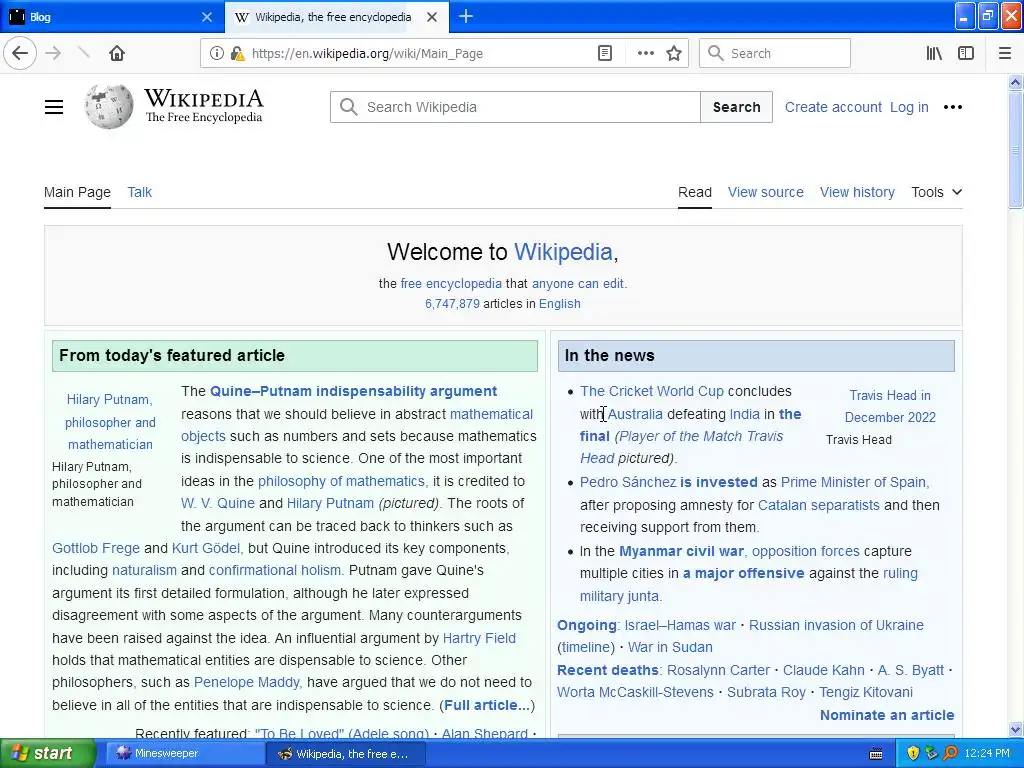1024x768 pixels.
Task: Click the 6,747,879 articles count link
Action: coord(452,304)
